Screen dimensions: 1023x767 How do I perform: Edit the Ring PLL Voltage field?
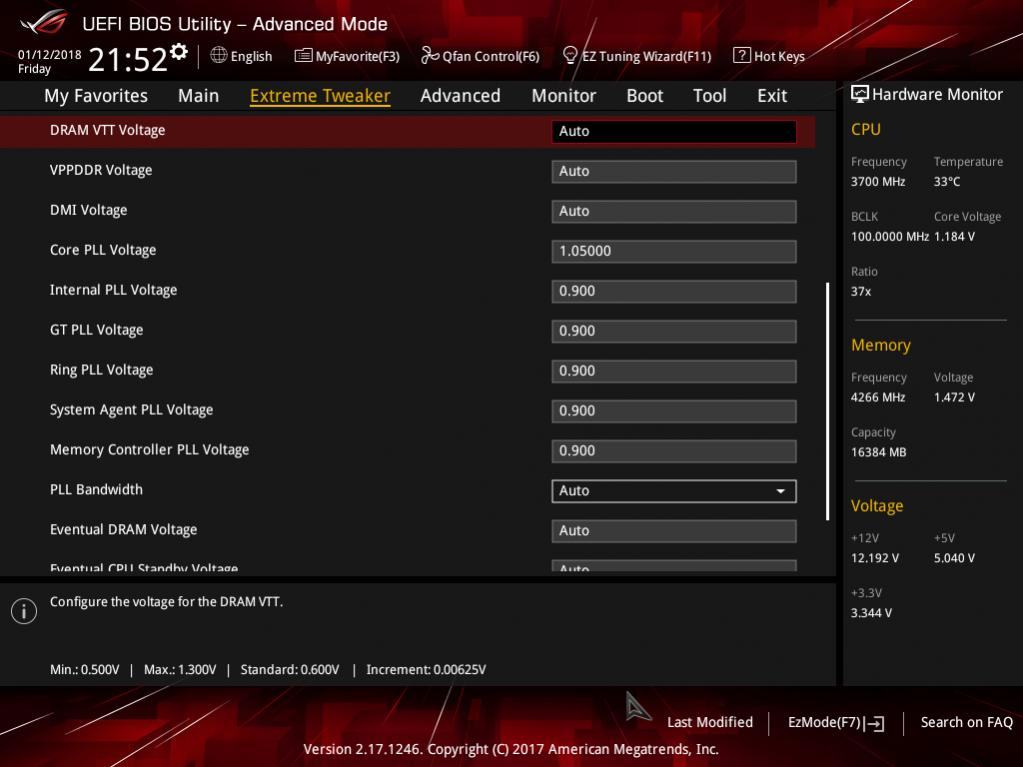(x=673, y=371)
